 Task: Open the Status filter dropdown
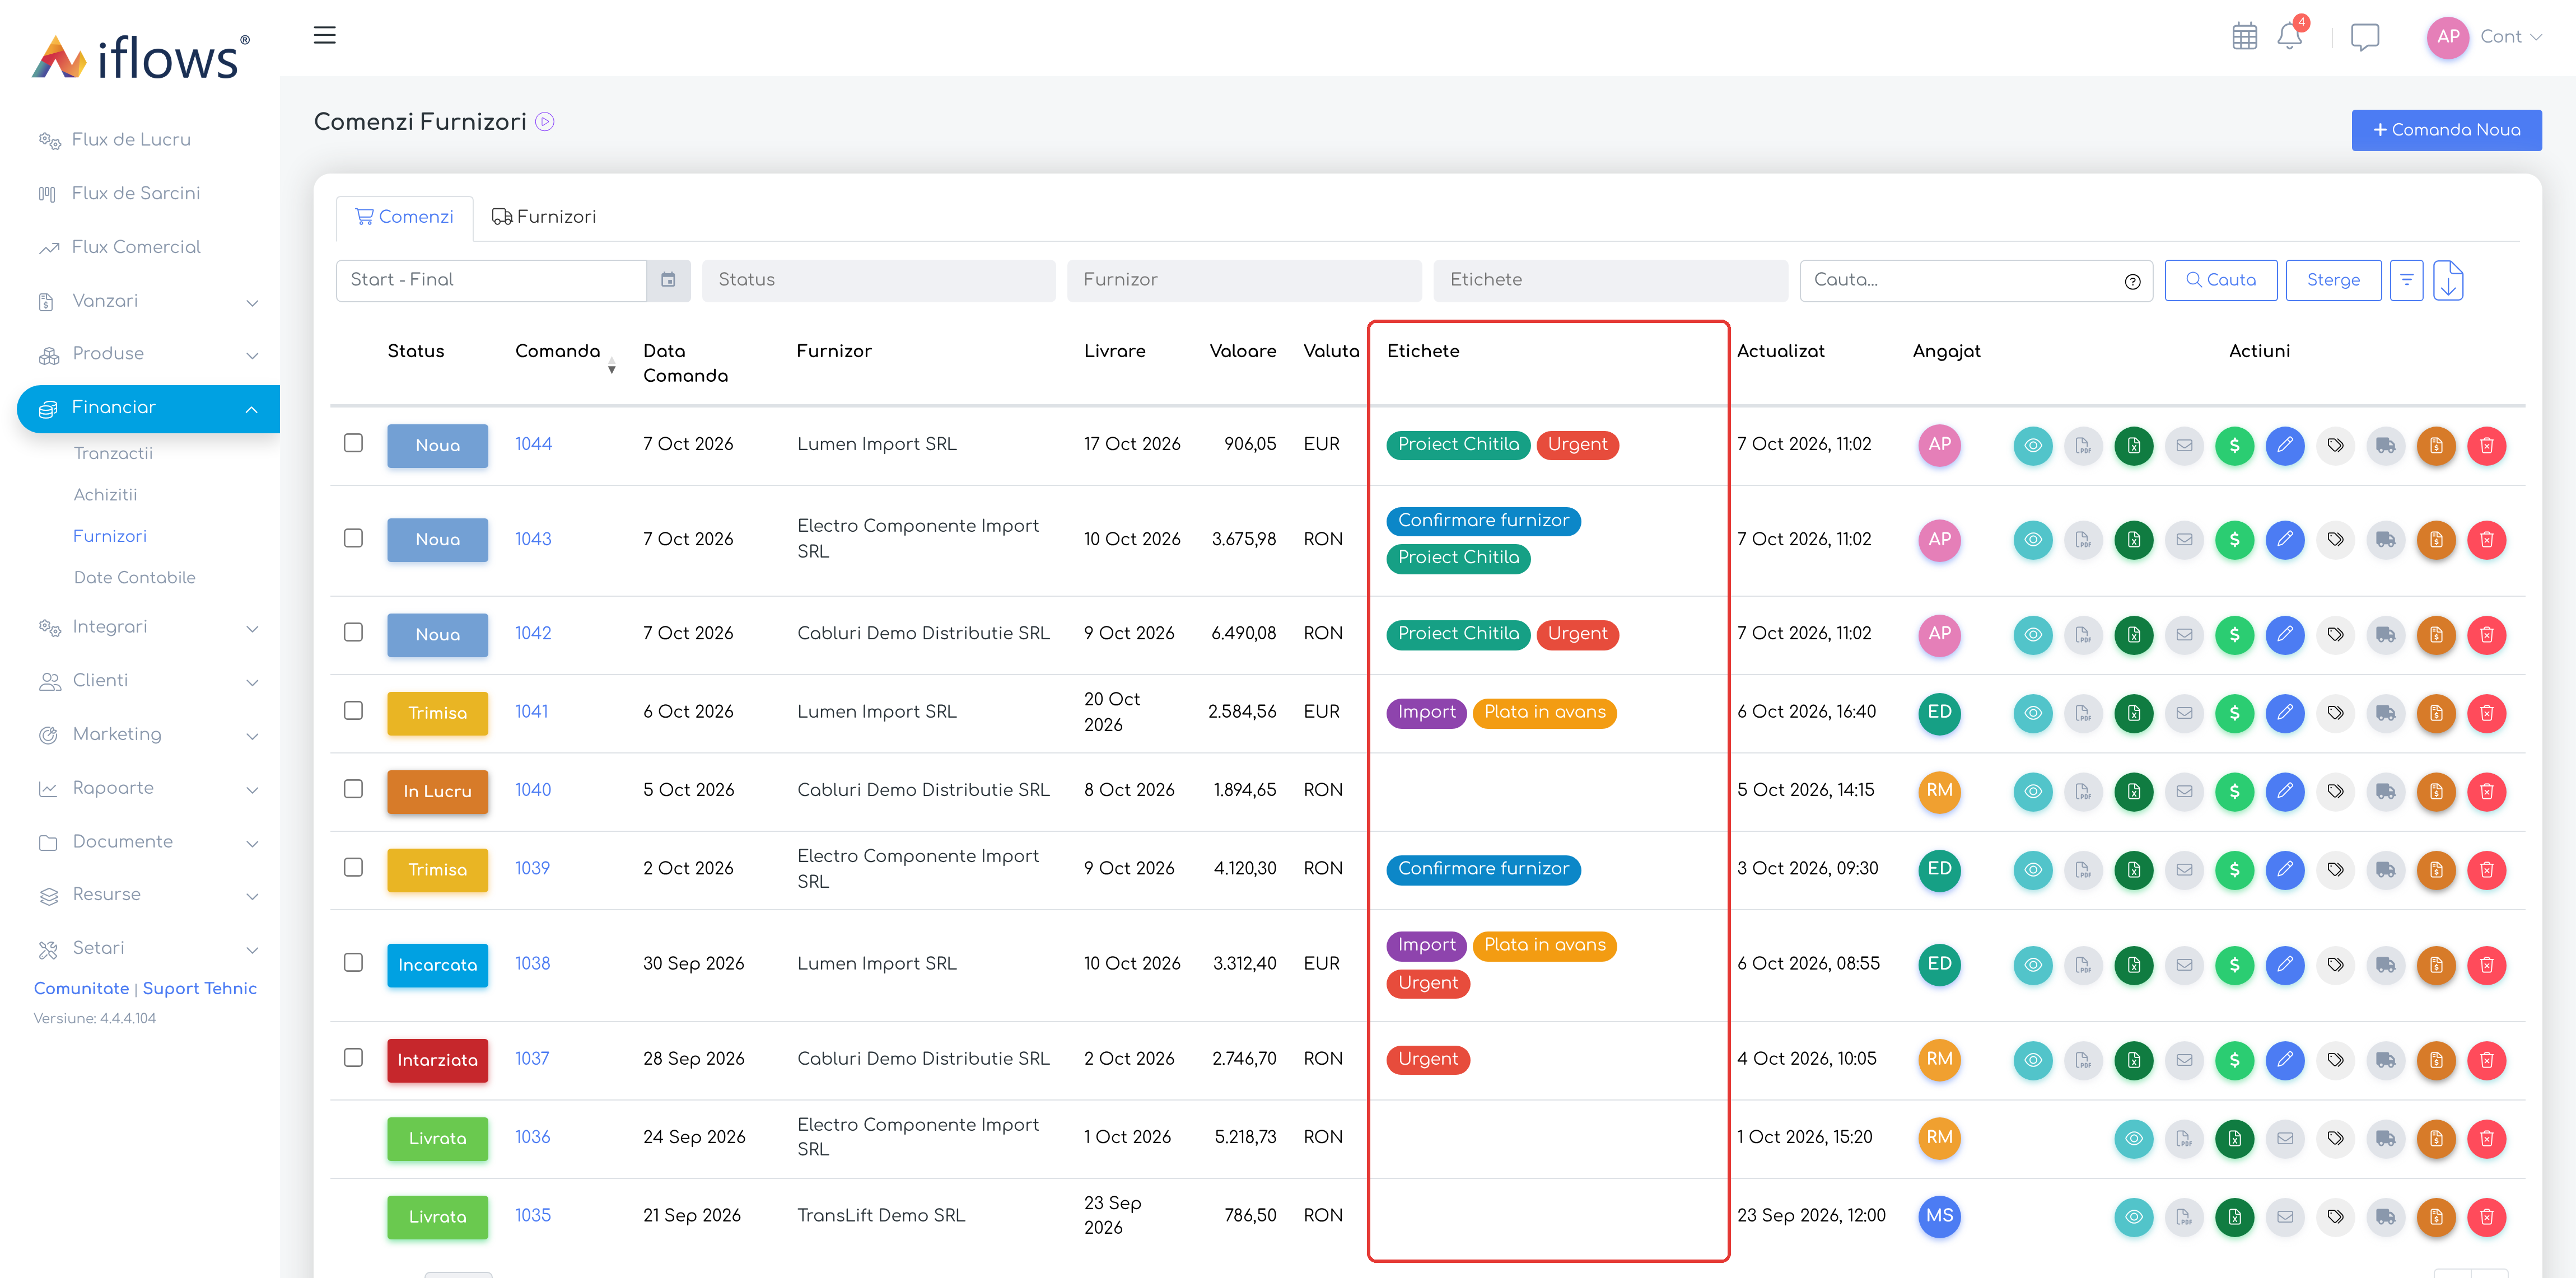[x=878, y=280]
